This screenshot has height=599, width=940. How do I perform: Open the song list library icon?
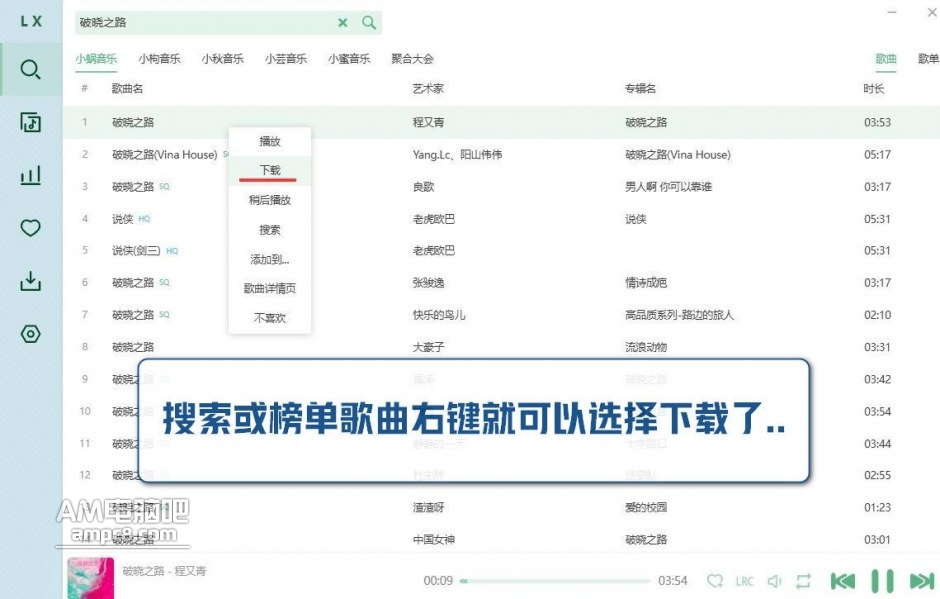click(31, 123)
